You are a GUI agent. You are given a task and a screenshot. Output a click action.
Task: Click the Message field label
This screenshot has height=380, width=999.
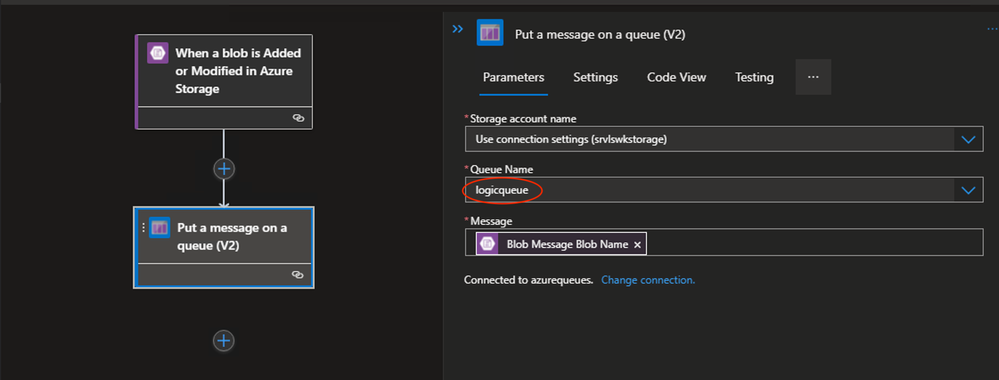click(491, 221)
